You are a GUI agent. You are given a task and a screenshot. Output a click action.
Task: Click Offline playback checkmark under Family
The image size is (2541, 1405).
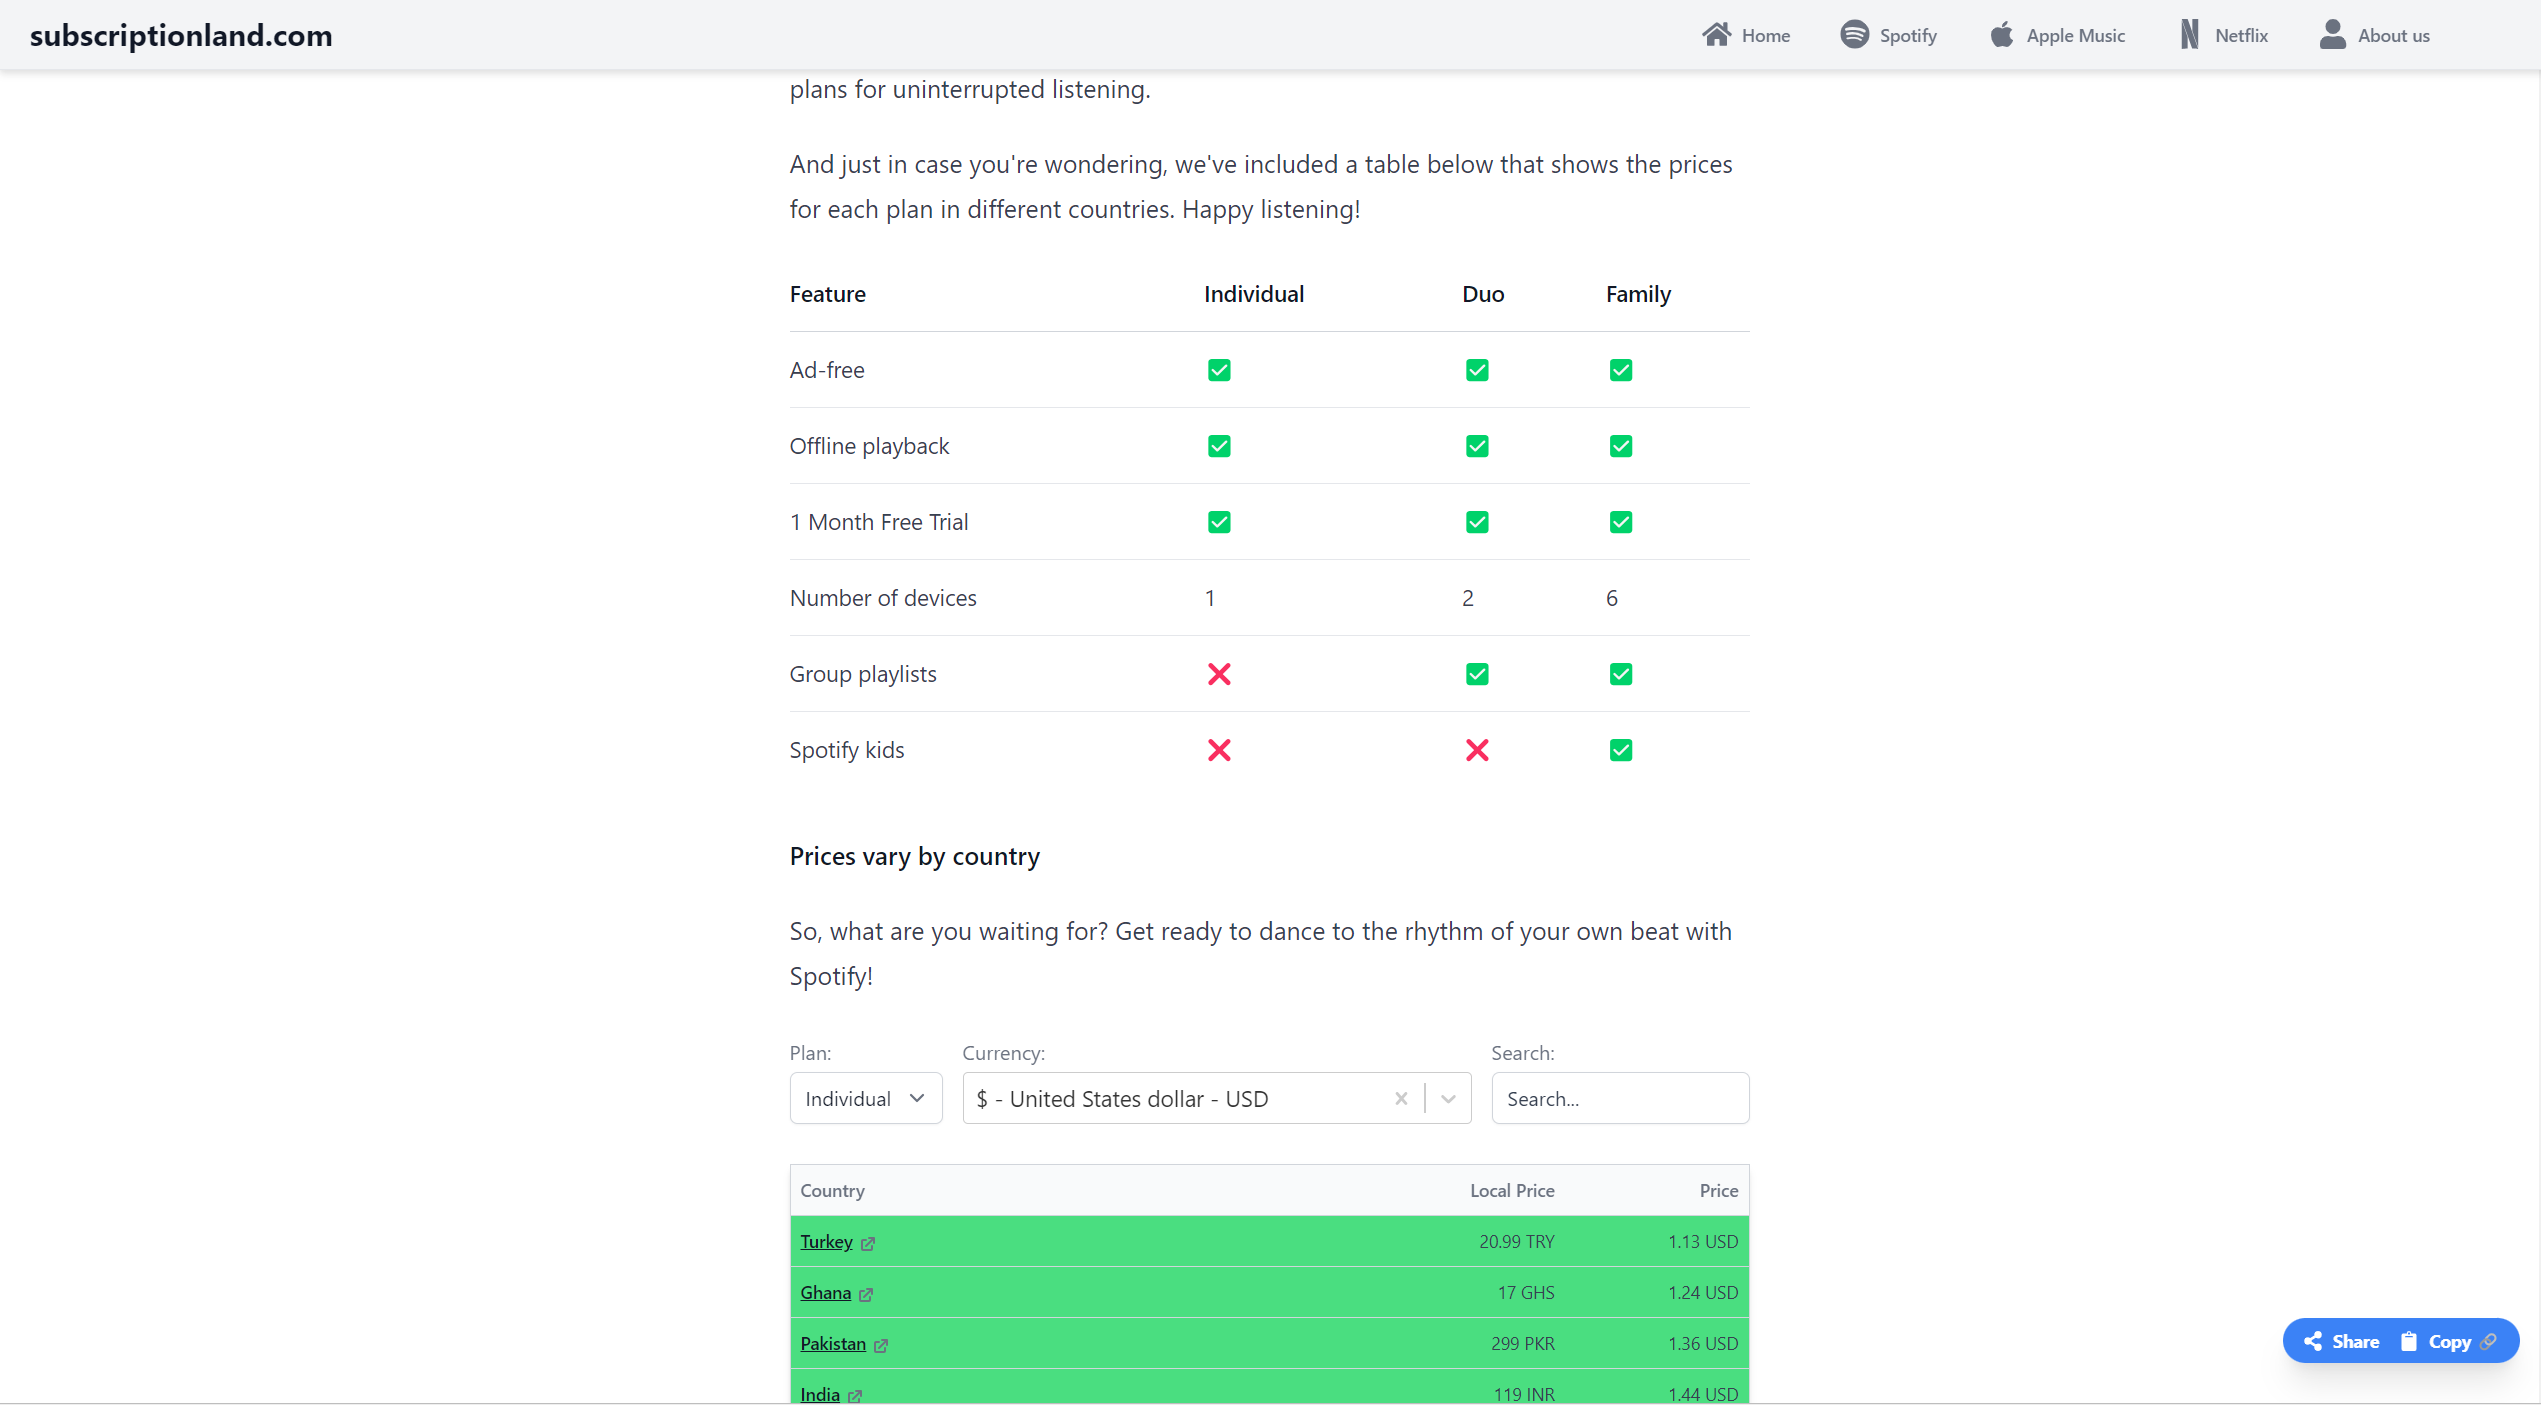(x=1621, y=446)
